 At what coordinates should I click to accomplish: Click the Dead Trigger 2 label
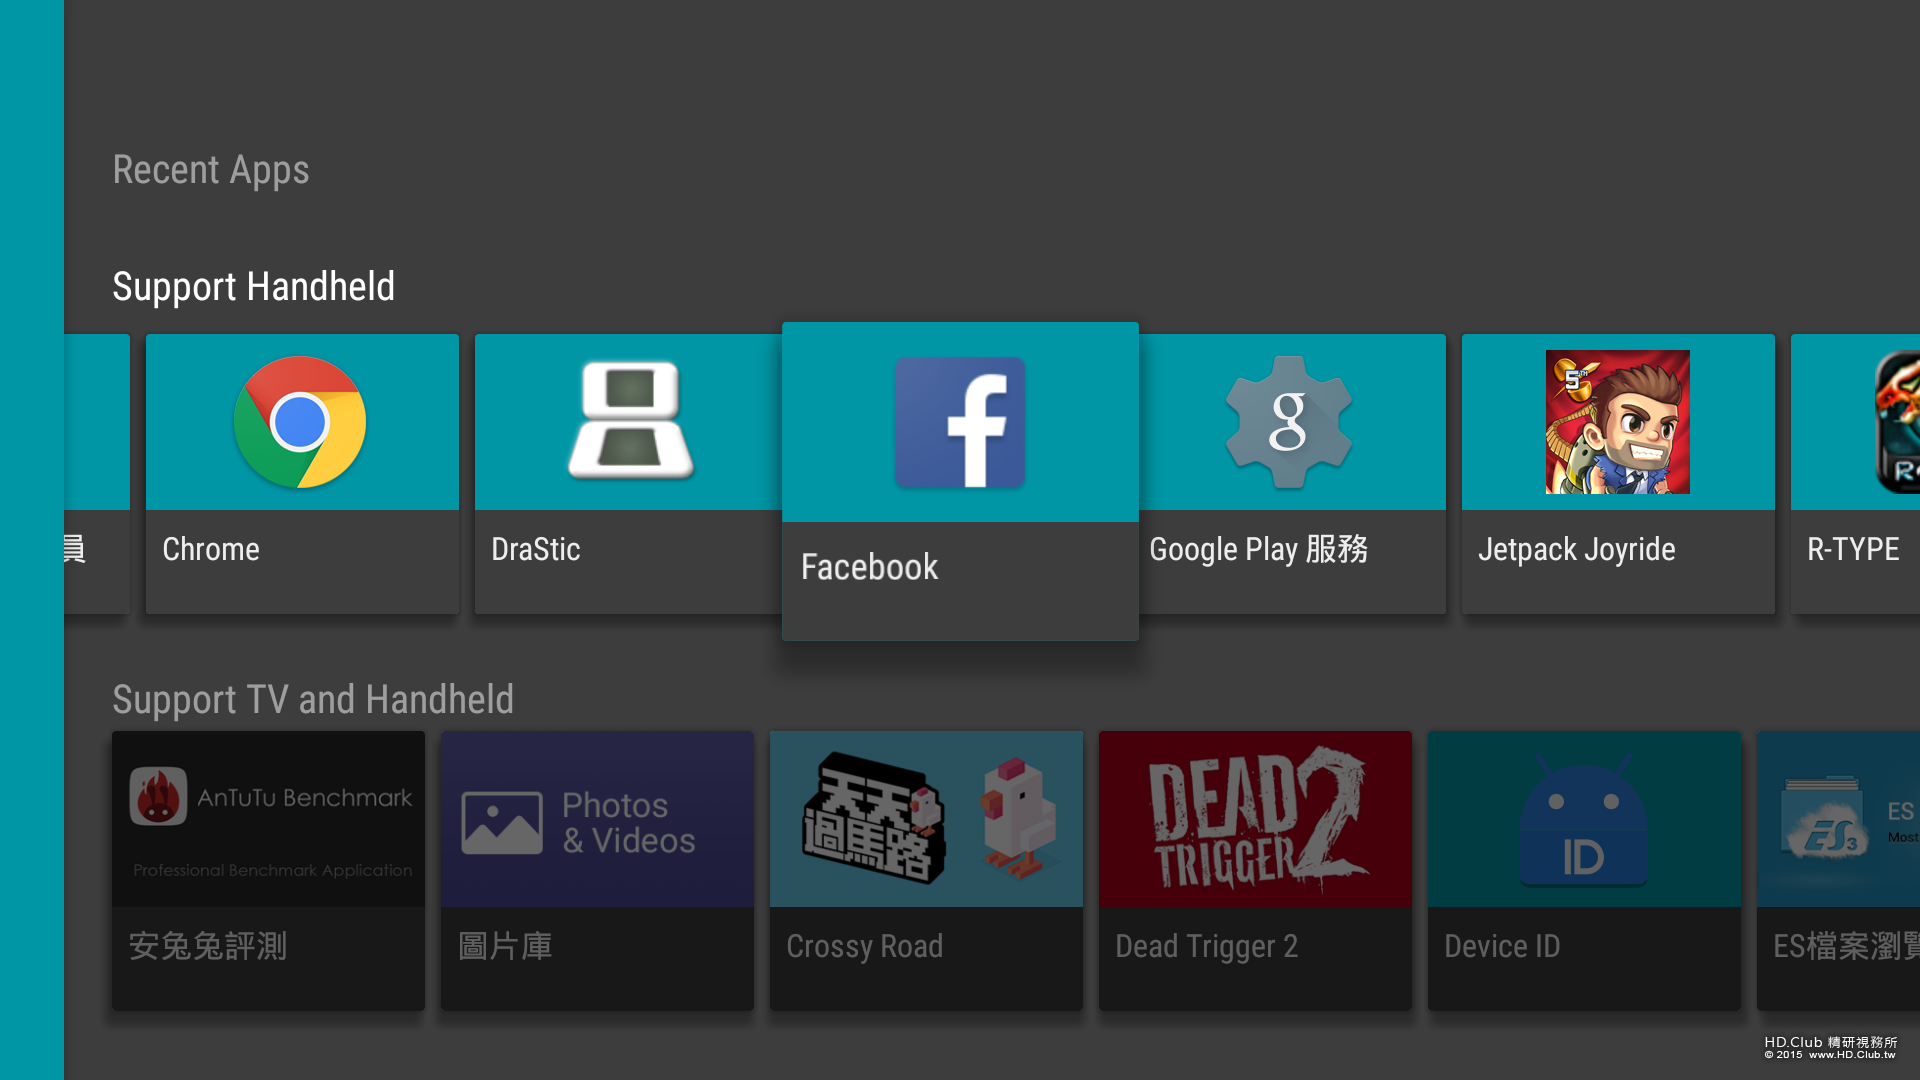(1206, 946)
